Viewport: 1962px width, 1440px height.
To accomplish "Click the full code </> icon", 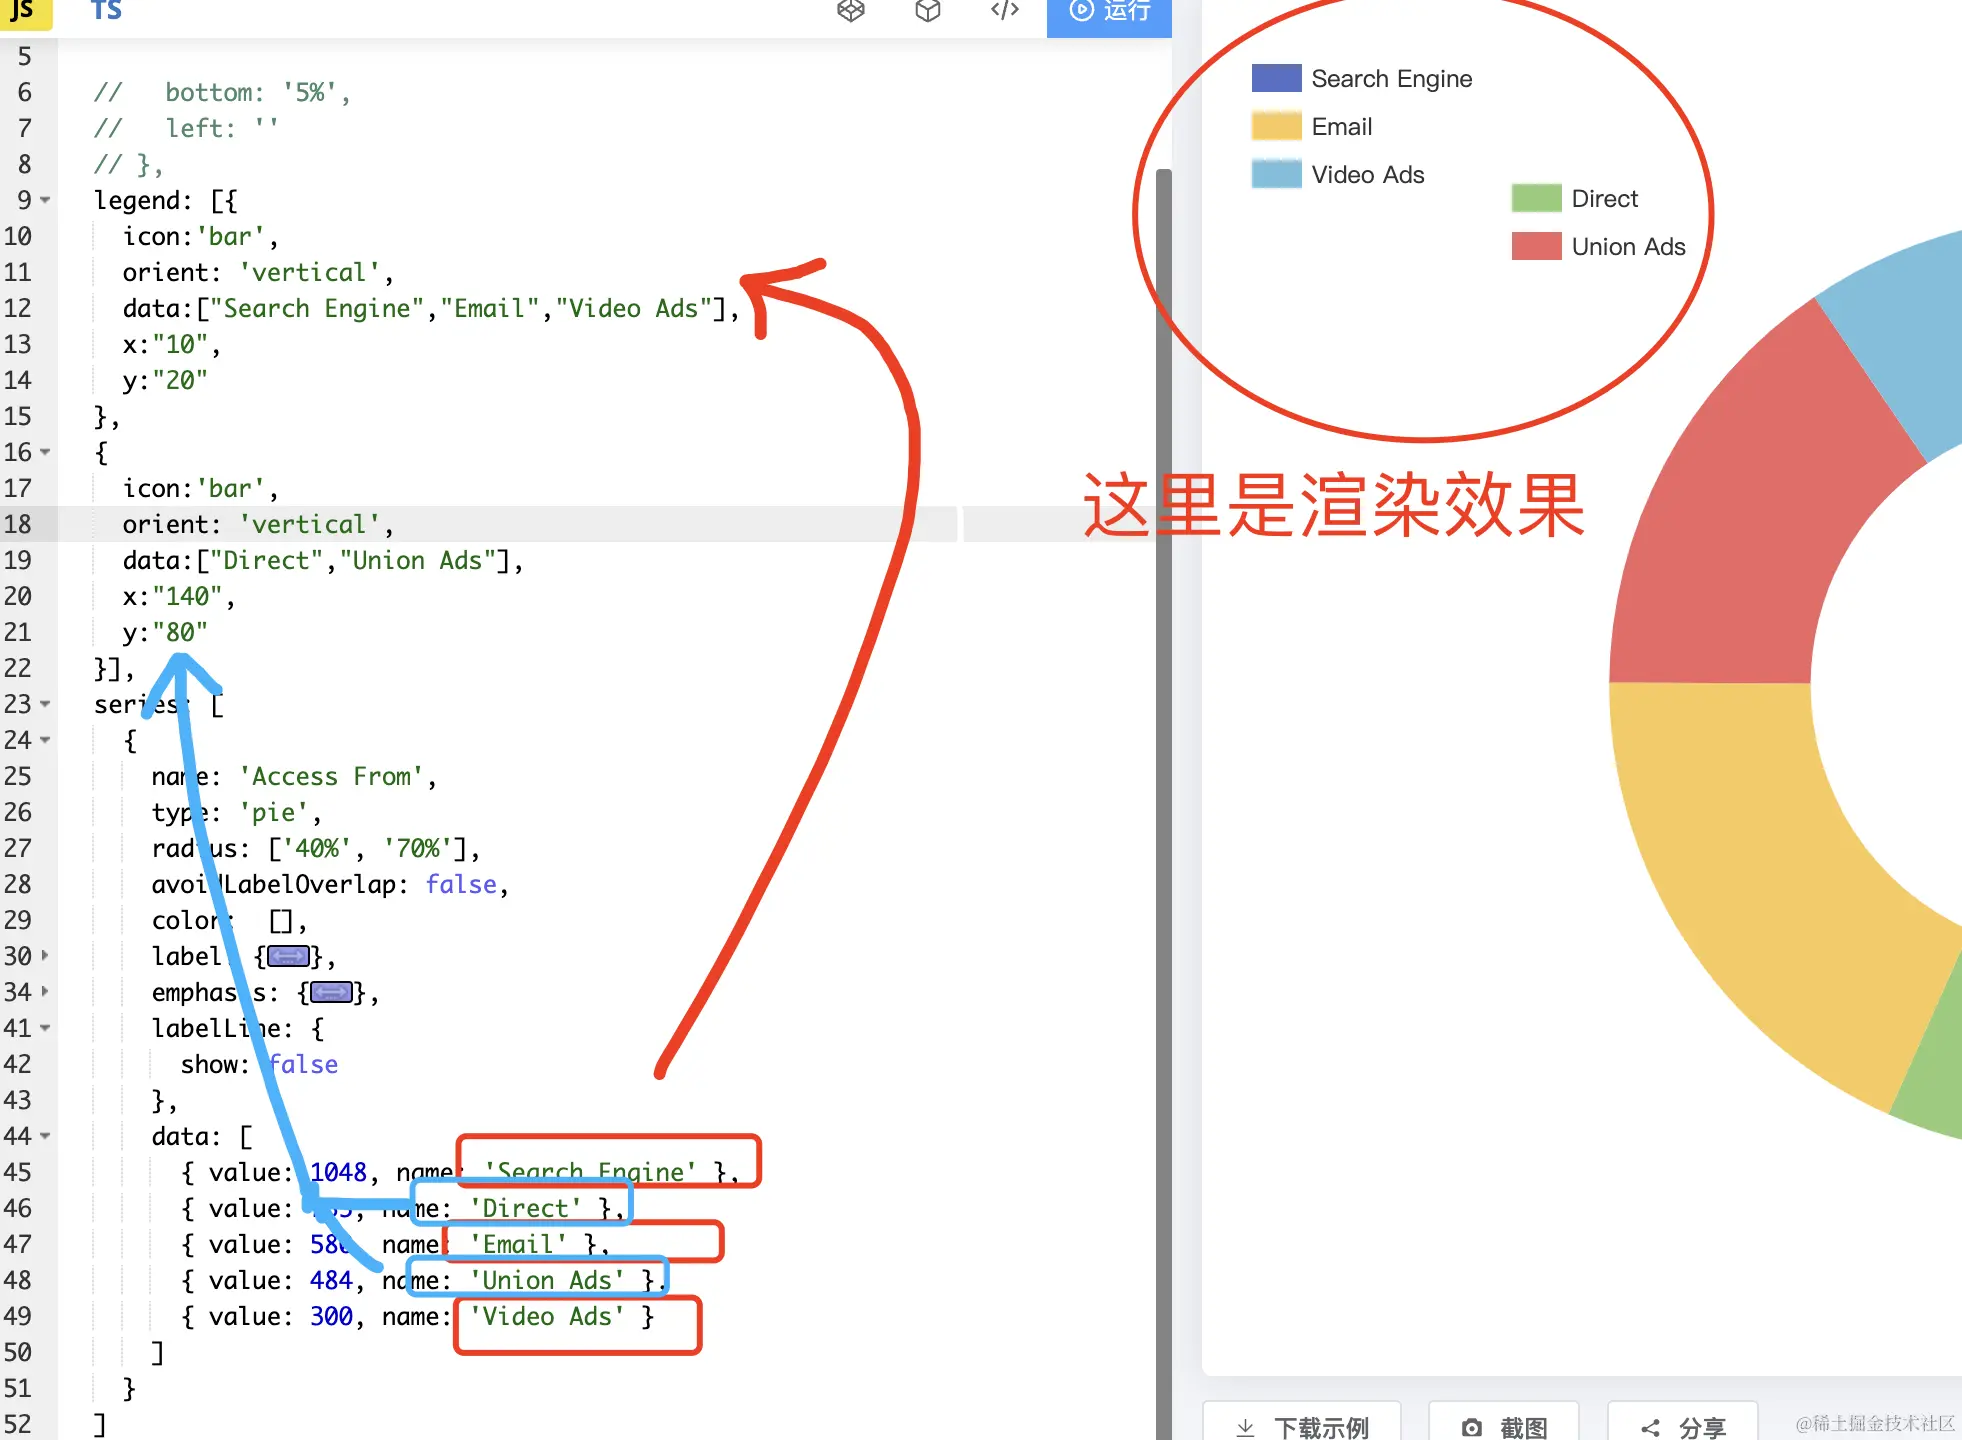I will pos(1004,10).
